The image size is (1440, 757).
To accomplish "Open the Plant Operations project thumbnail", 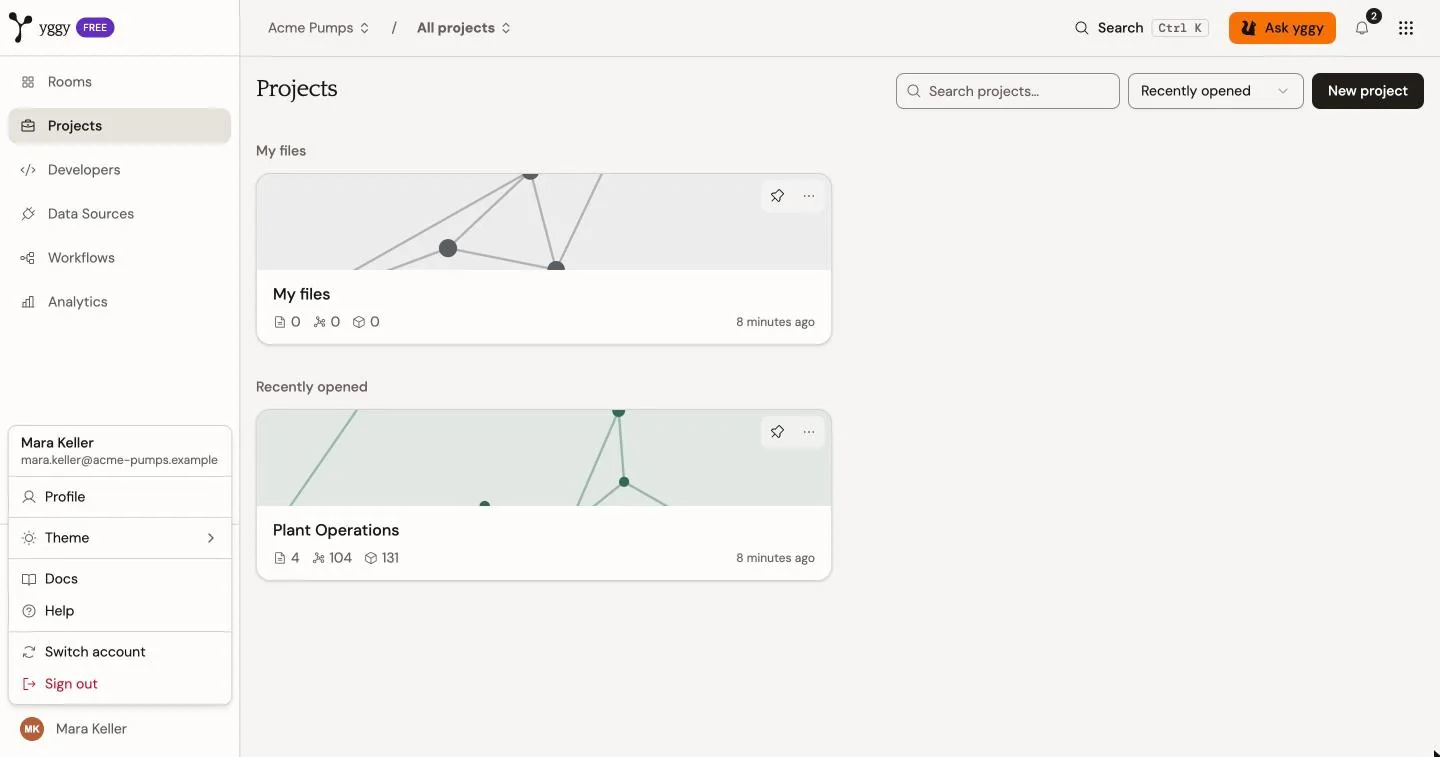I will click(544, 458).
